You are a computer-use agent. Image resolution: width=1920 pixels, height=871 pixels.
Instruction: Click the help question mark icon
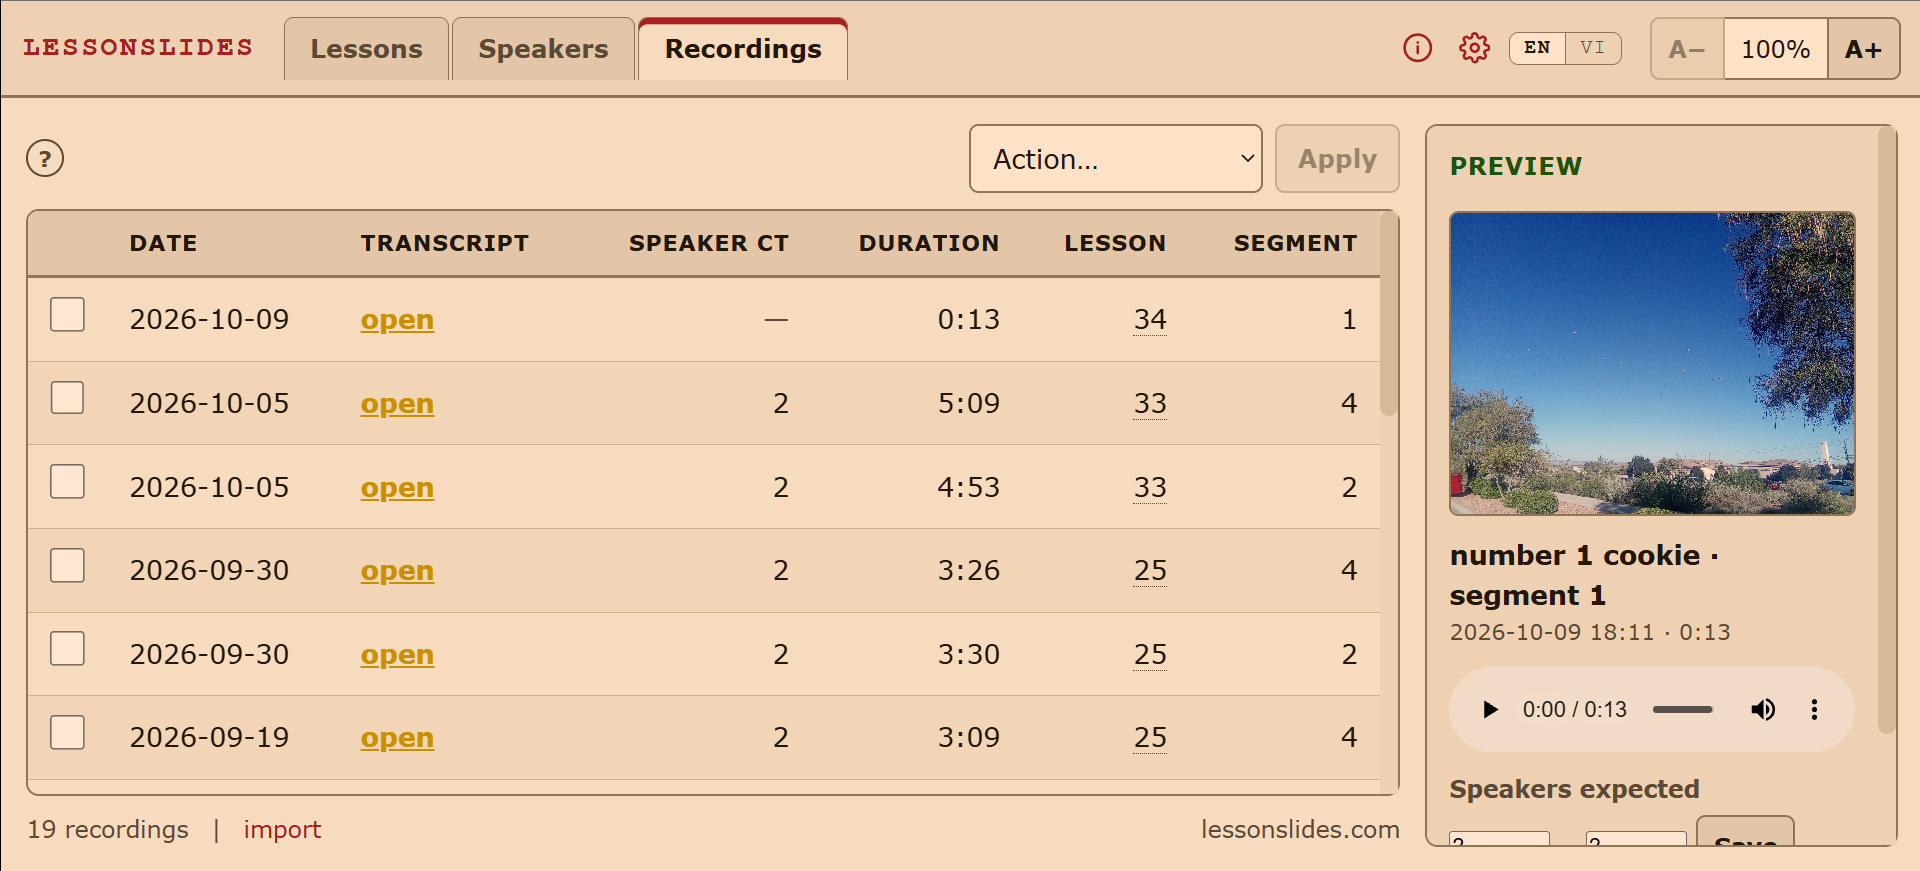(45, 158)
